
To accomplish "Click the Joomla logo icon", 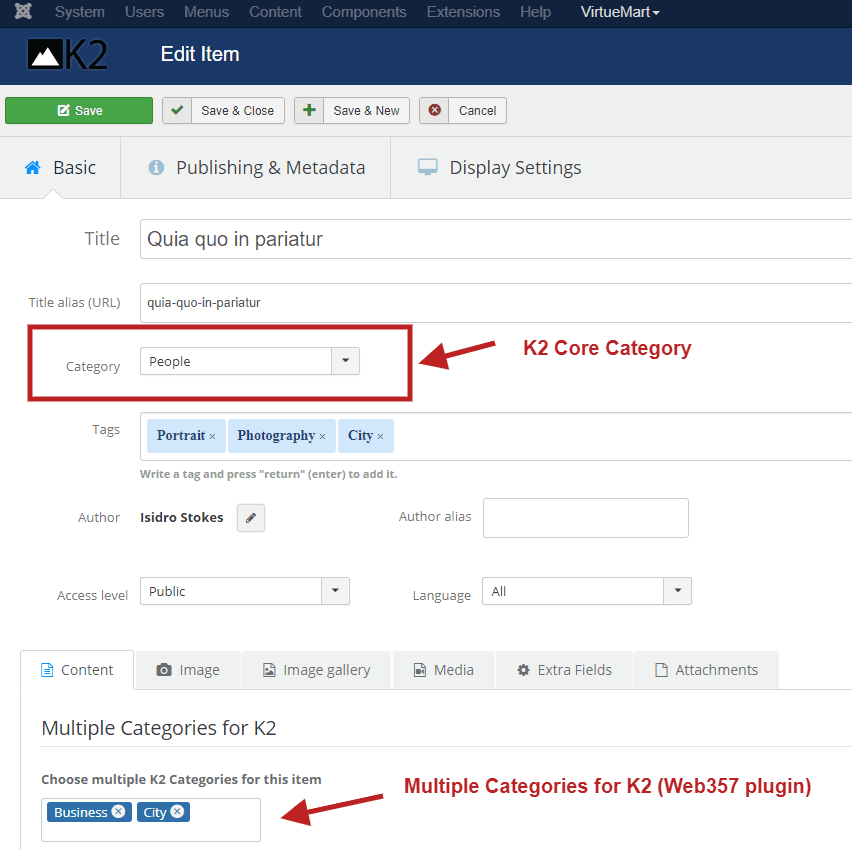I will (x=23, y=11).
